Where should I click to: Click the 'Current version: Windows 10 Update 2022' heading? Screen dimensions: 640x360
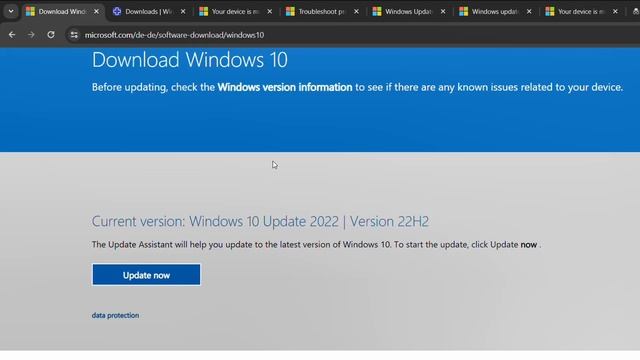coord(260,221)
